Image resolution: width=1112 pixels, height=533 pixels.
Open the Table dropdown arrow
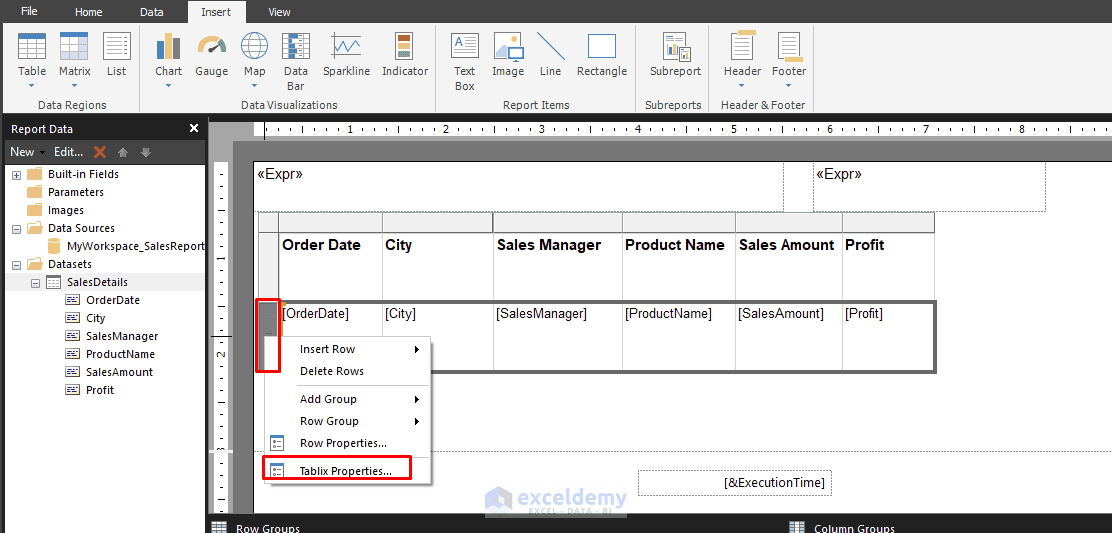[x=32, y=86]
